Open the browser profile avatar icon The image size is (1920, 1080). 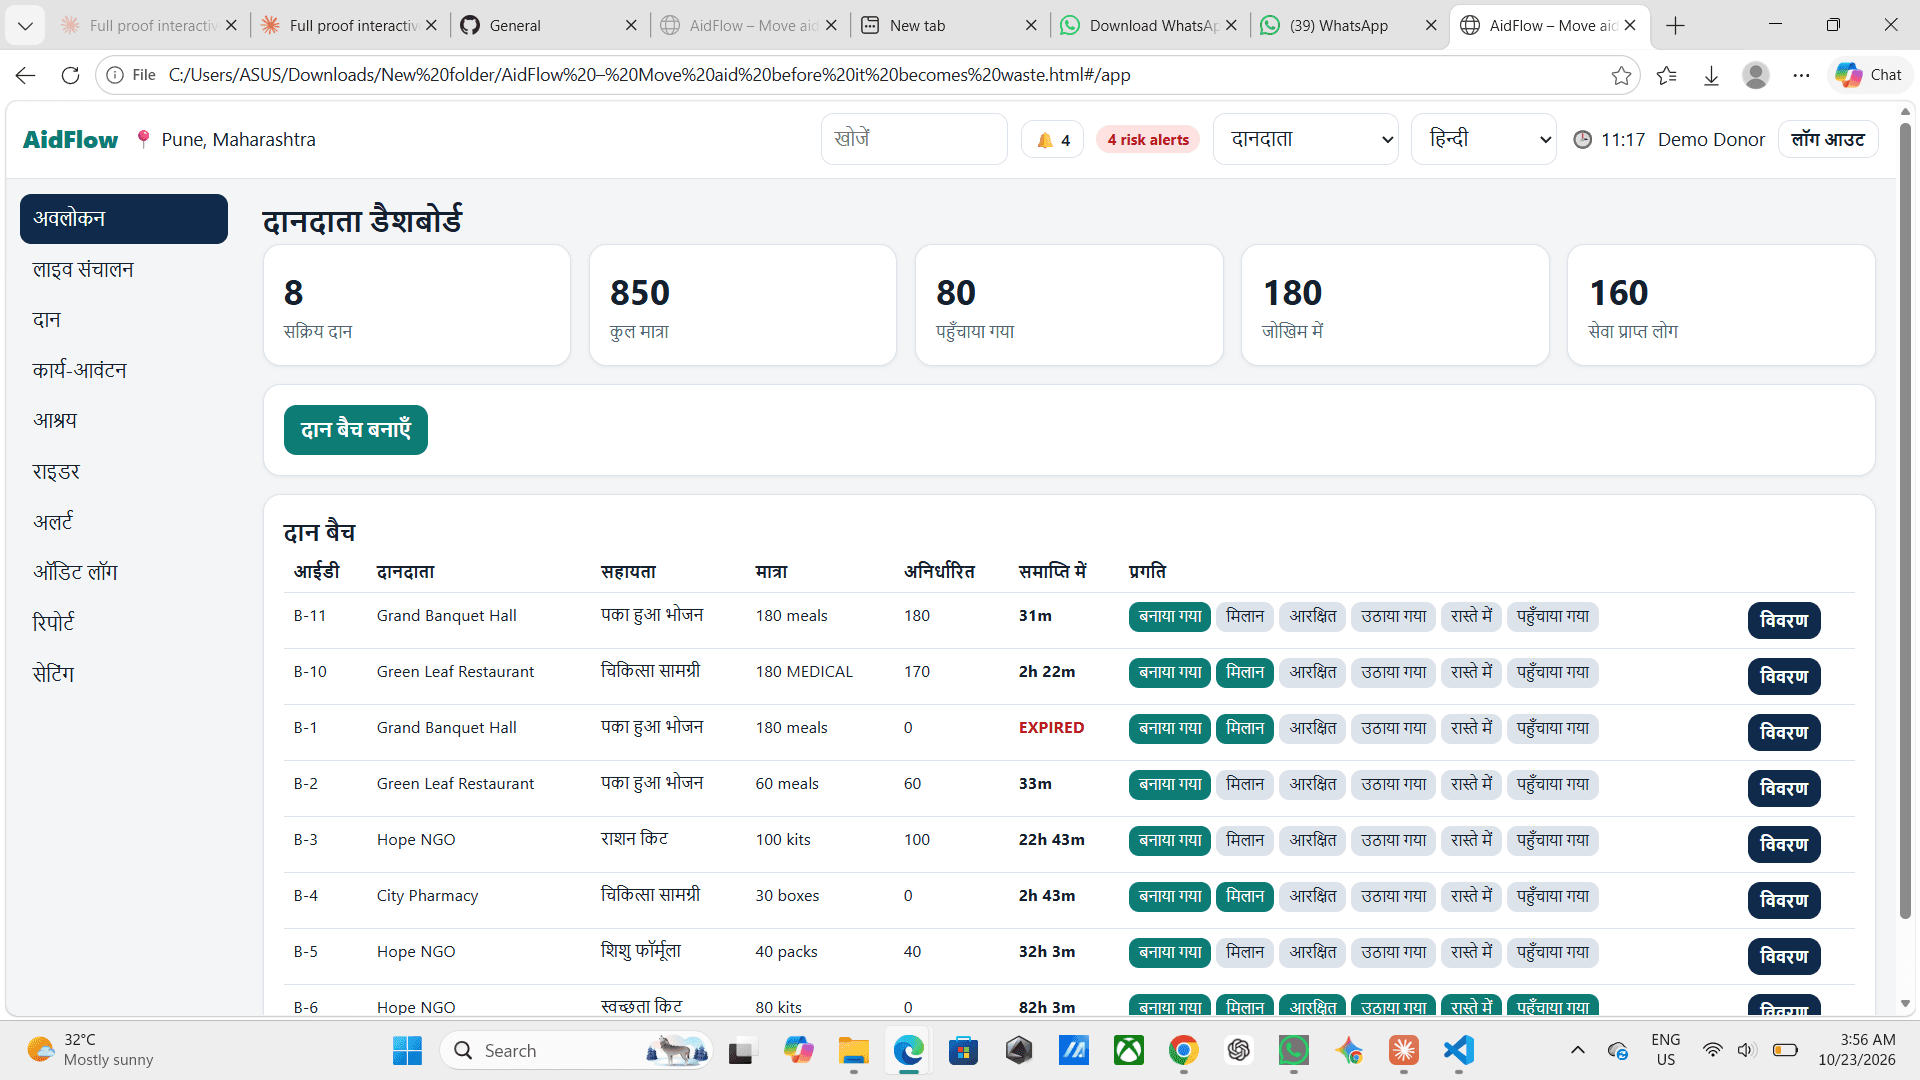[x=1756, y=75]
